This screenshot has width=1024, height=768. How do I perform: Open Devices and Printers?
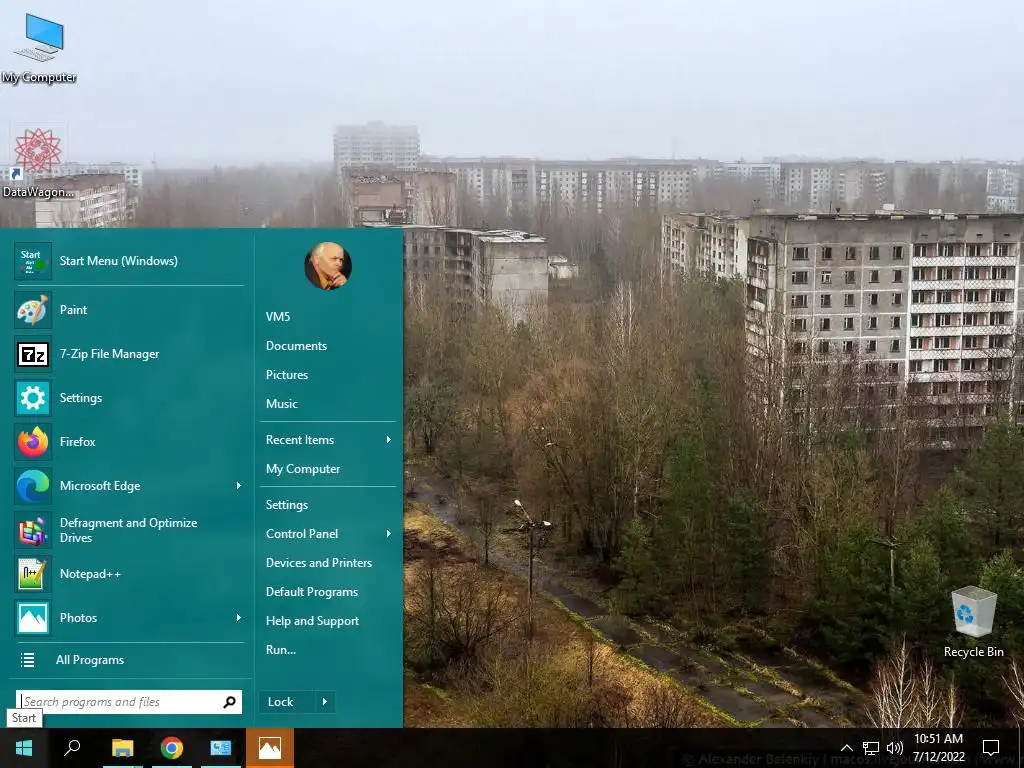coord(319,563)
